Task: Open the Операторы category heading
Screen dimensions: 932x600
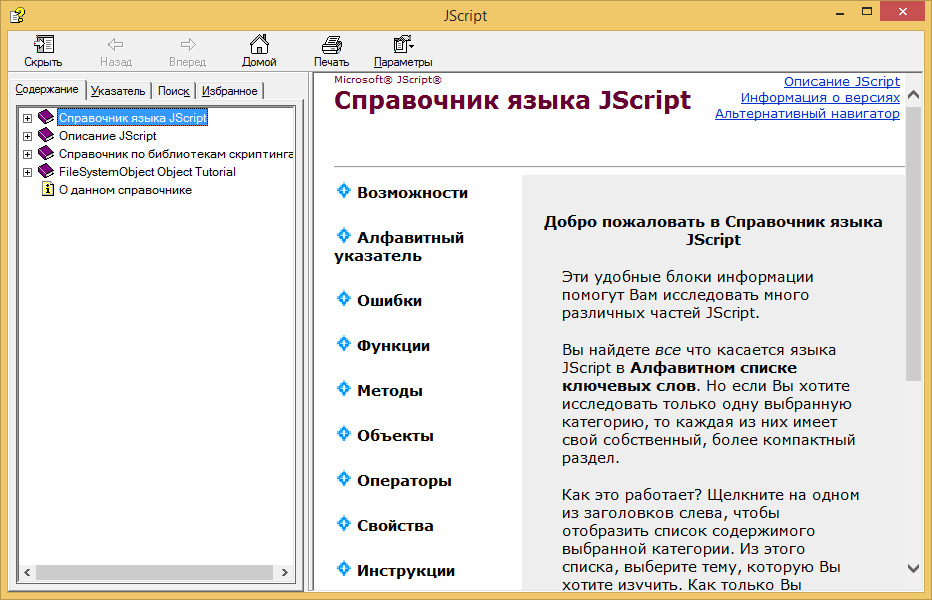Action: pyautogui.click(x=404, y=481)
